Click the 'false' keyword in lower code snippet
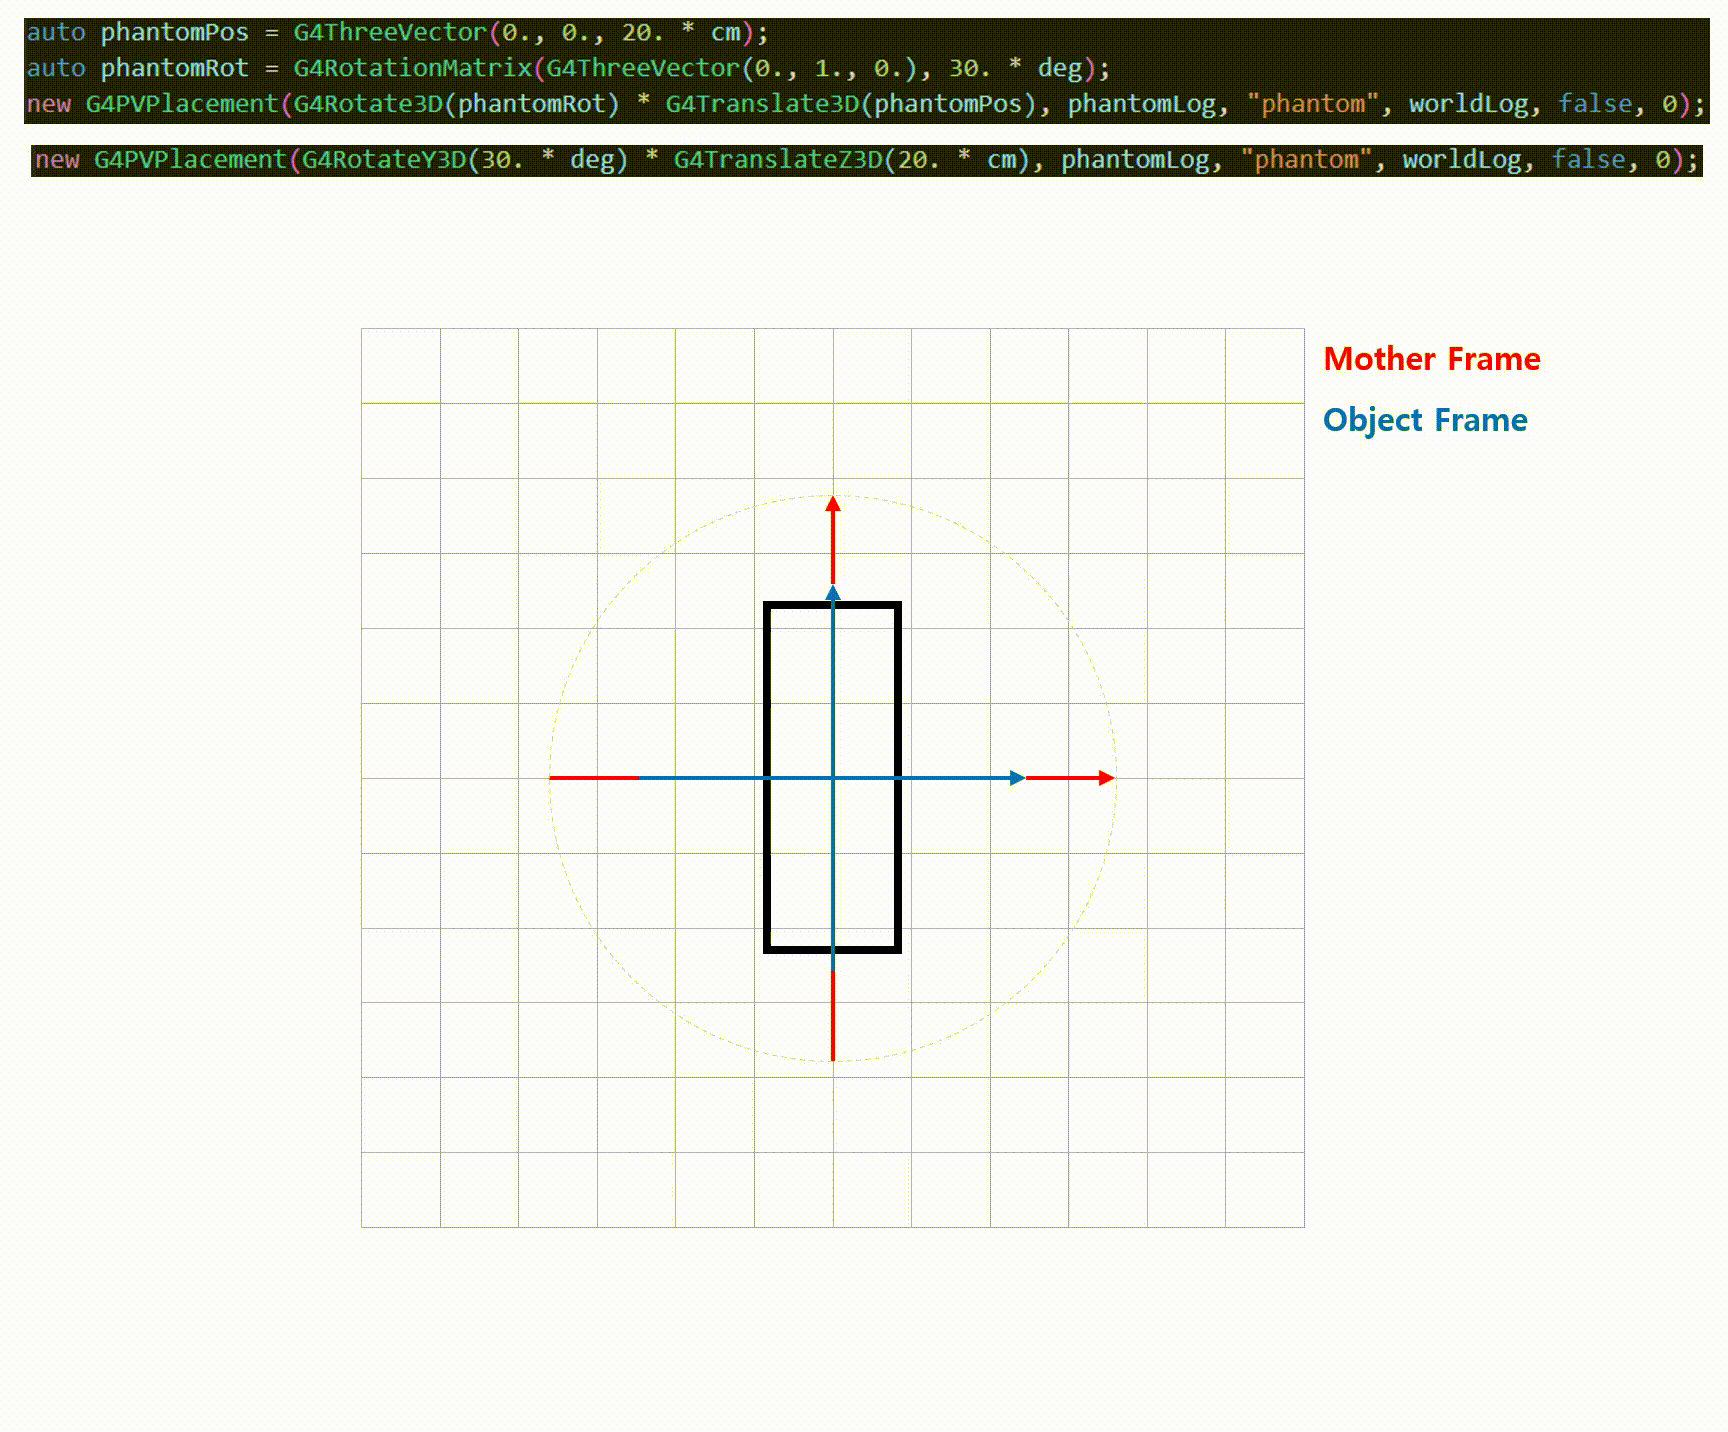 [x=1588, y=161]
